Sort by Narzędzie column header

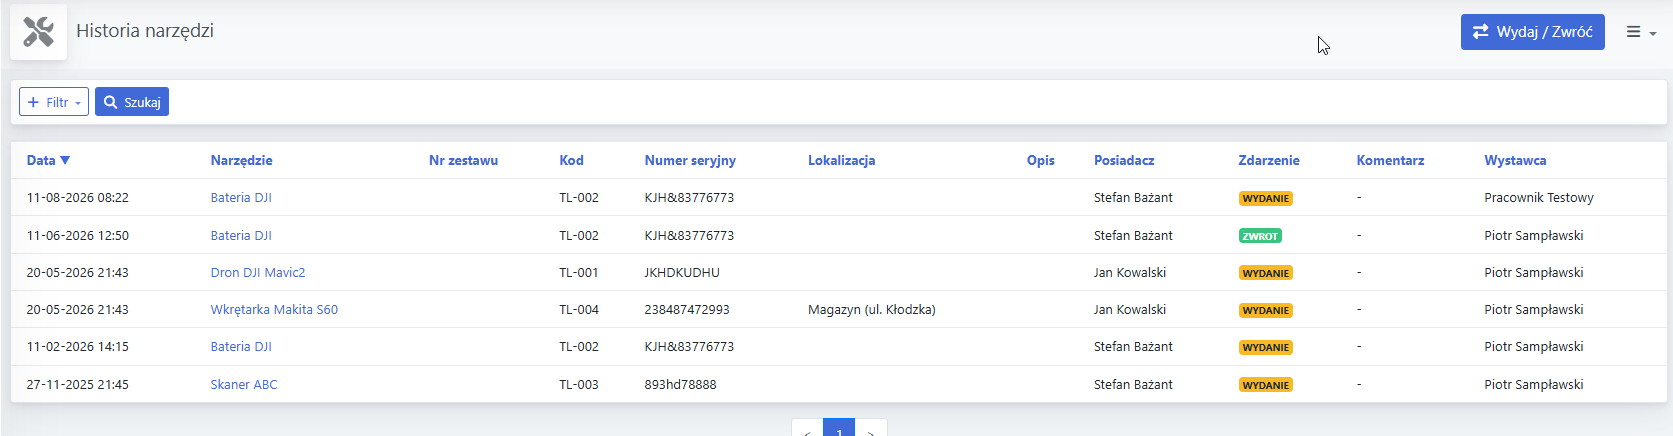pyautogui.click(x=241, y=160)
